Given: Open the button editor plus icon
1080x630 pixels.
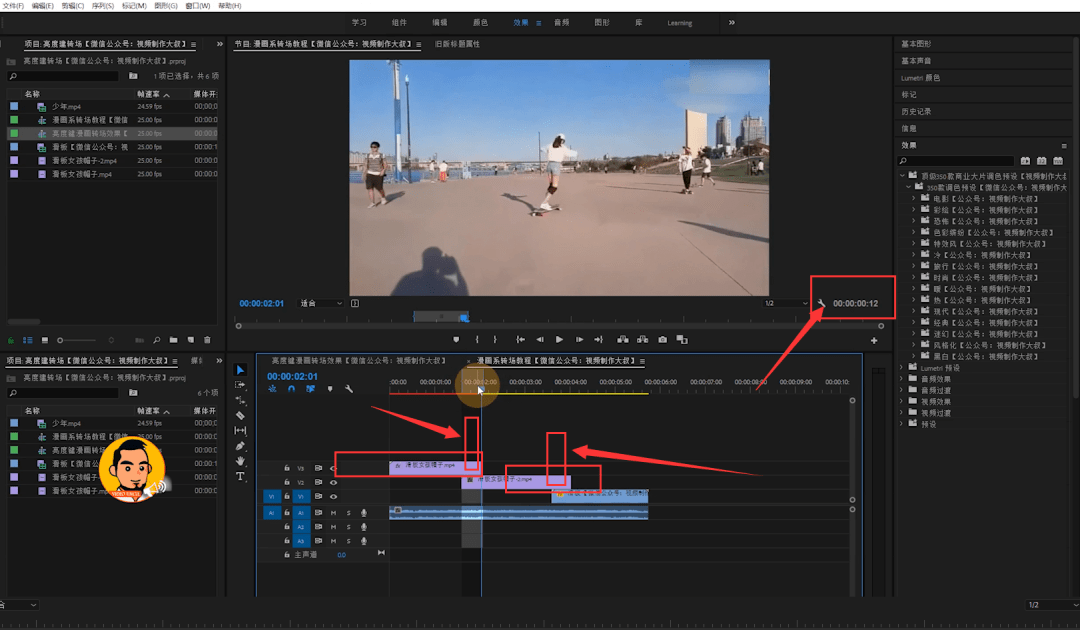Looking at the screenshot, I should coord(874,340).
